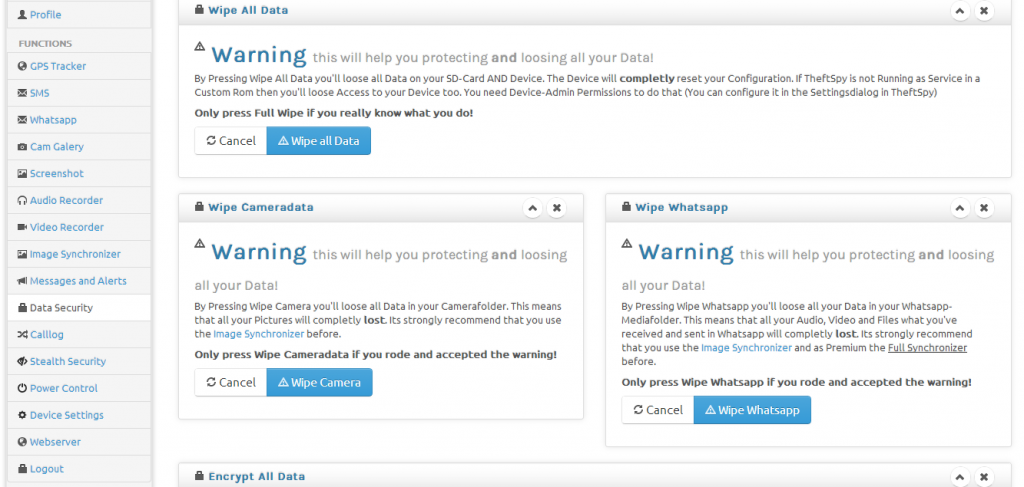Viewport: 1024px width, 487px height.
Task: Follow Image Synchronizer link in Wipe Cameradata text
Action: click(x=259, y=334)
